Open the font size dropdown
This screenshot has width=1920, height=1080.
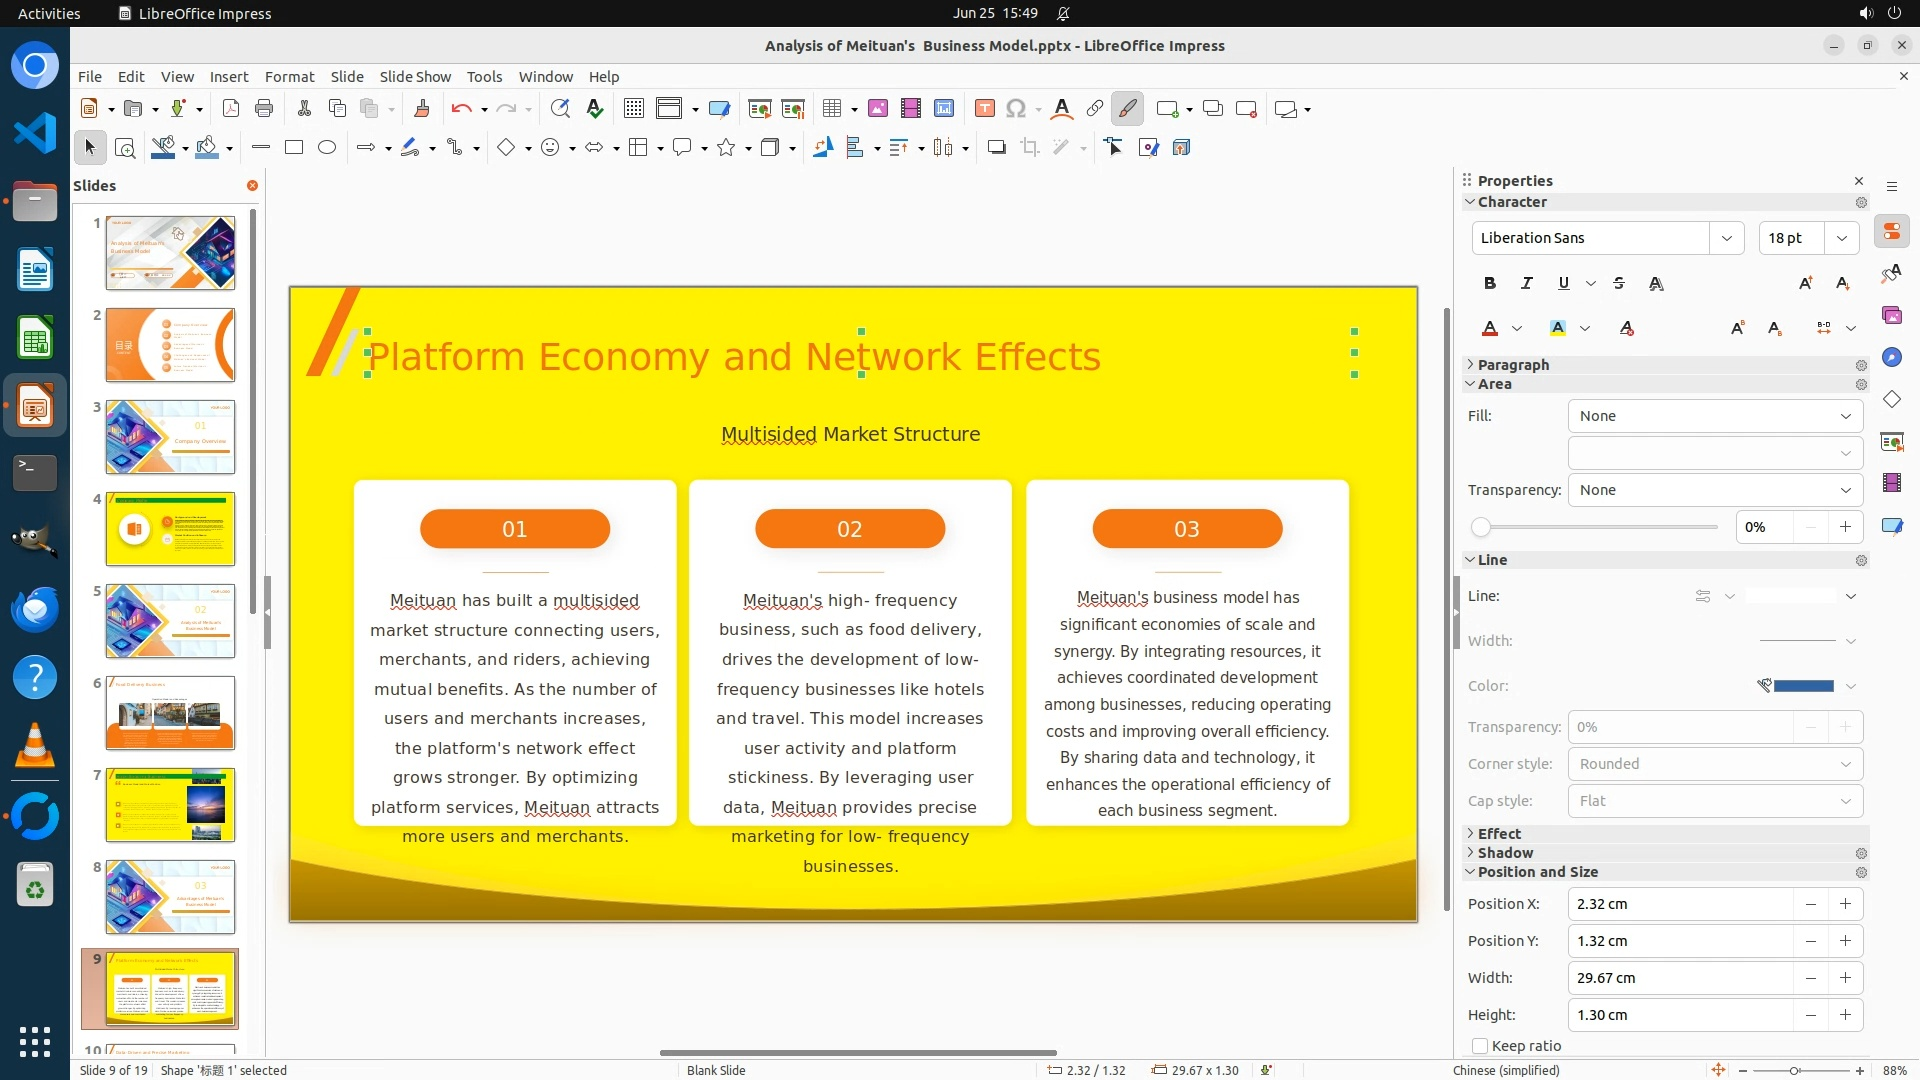tap(1841, 238)
